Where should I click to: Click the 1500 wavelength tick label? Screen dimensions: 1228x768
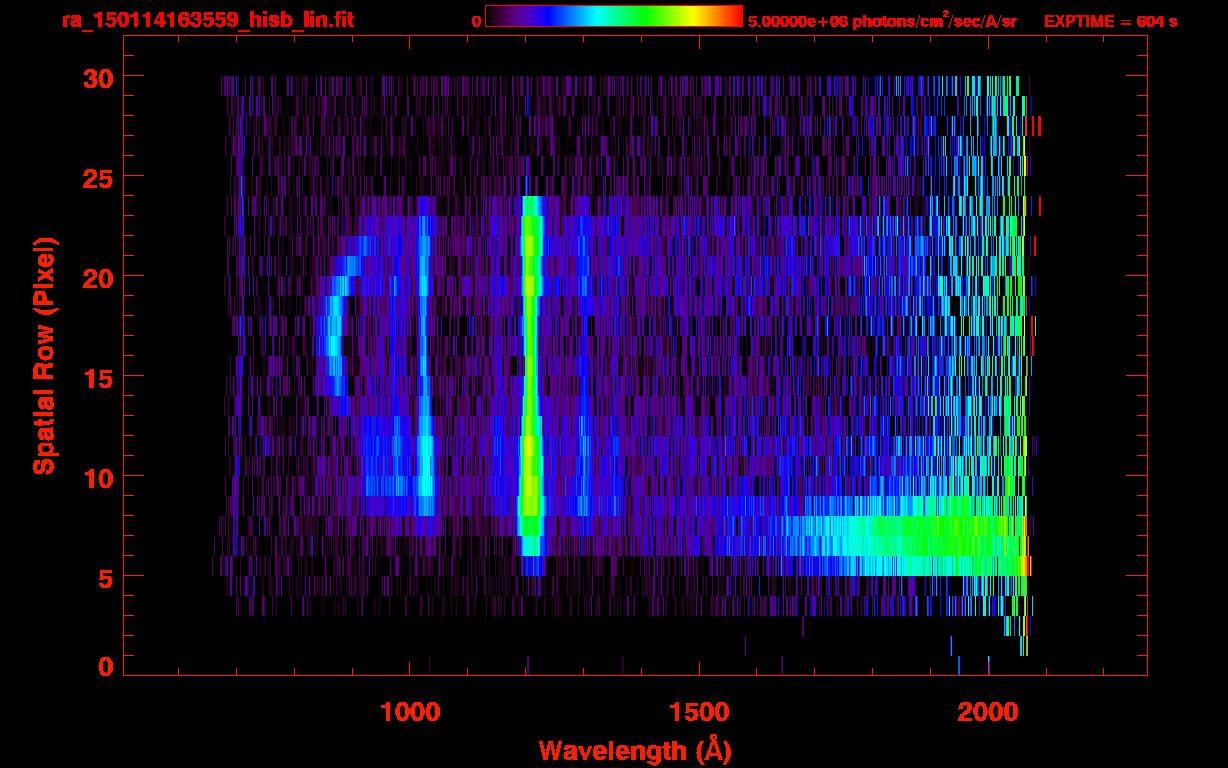699,711
